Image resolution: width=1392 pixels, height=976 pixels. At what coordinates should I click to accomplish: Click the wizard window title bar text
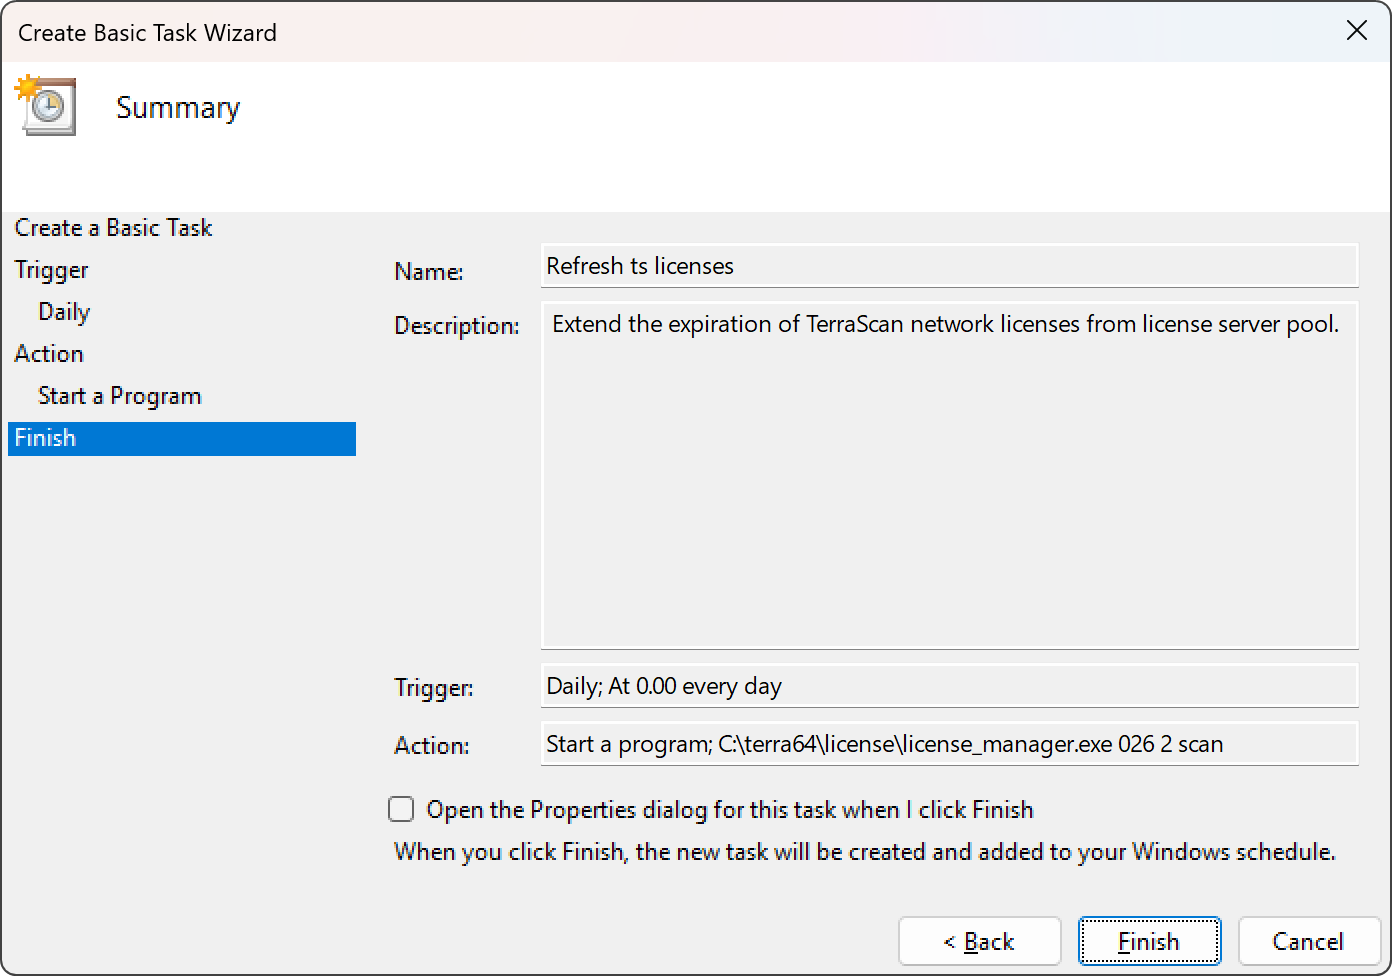click(x=147, y=33)
